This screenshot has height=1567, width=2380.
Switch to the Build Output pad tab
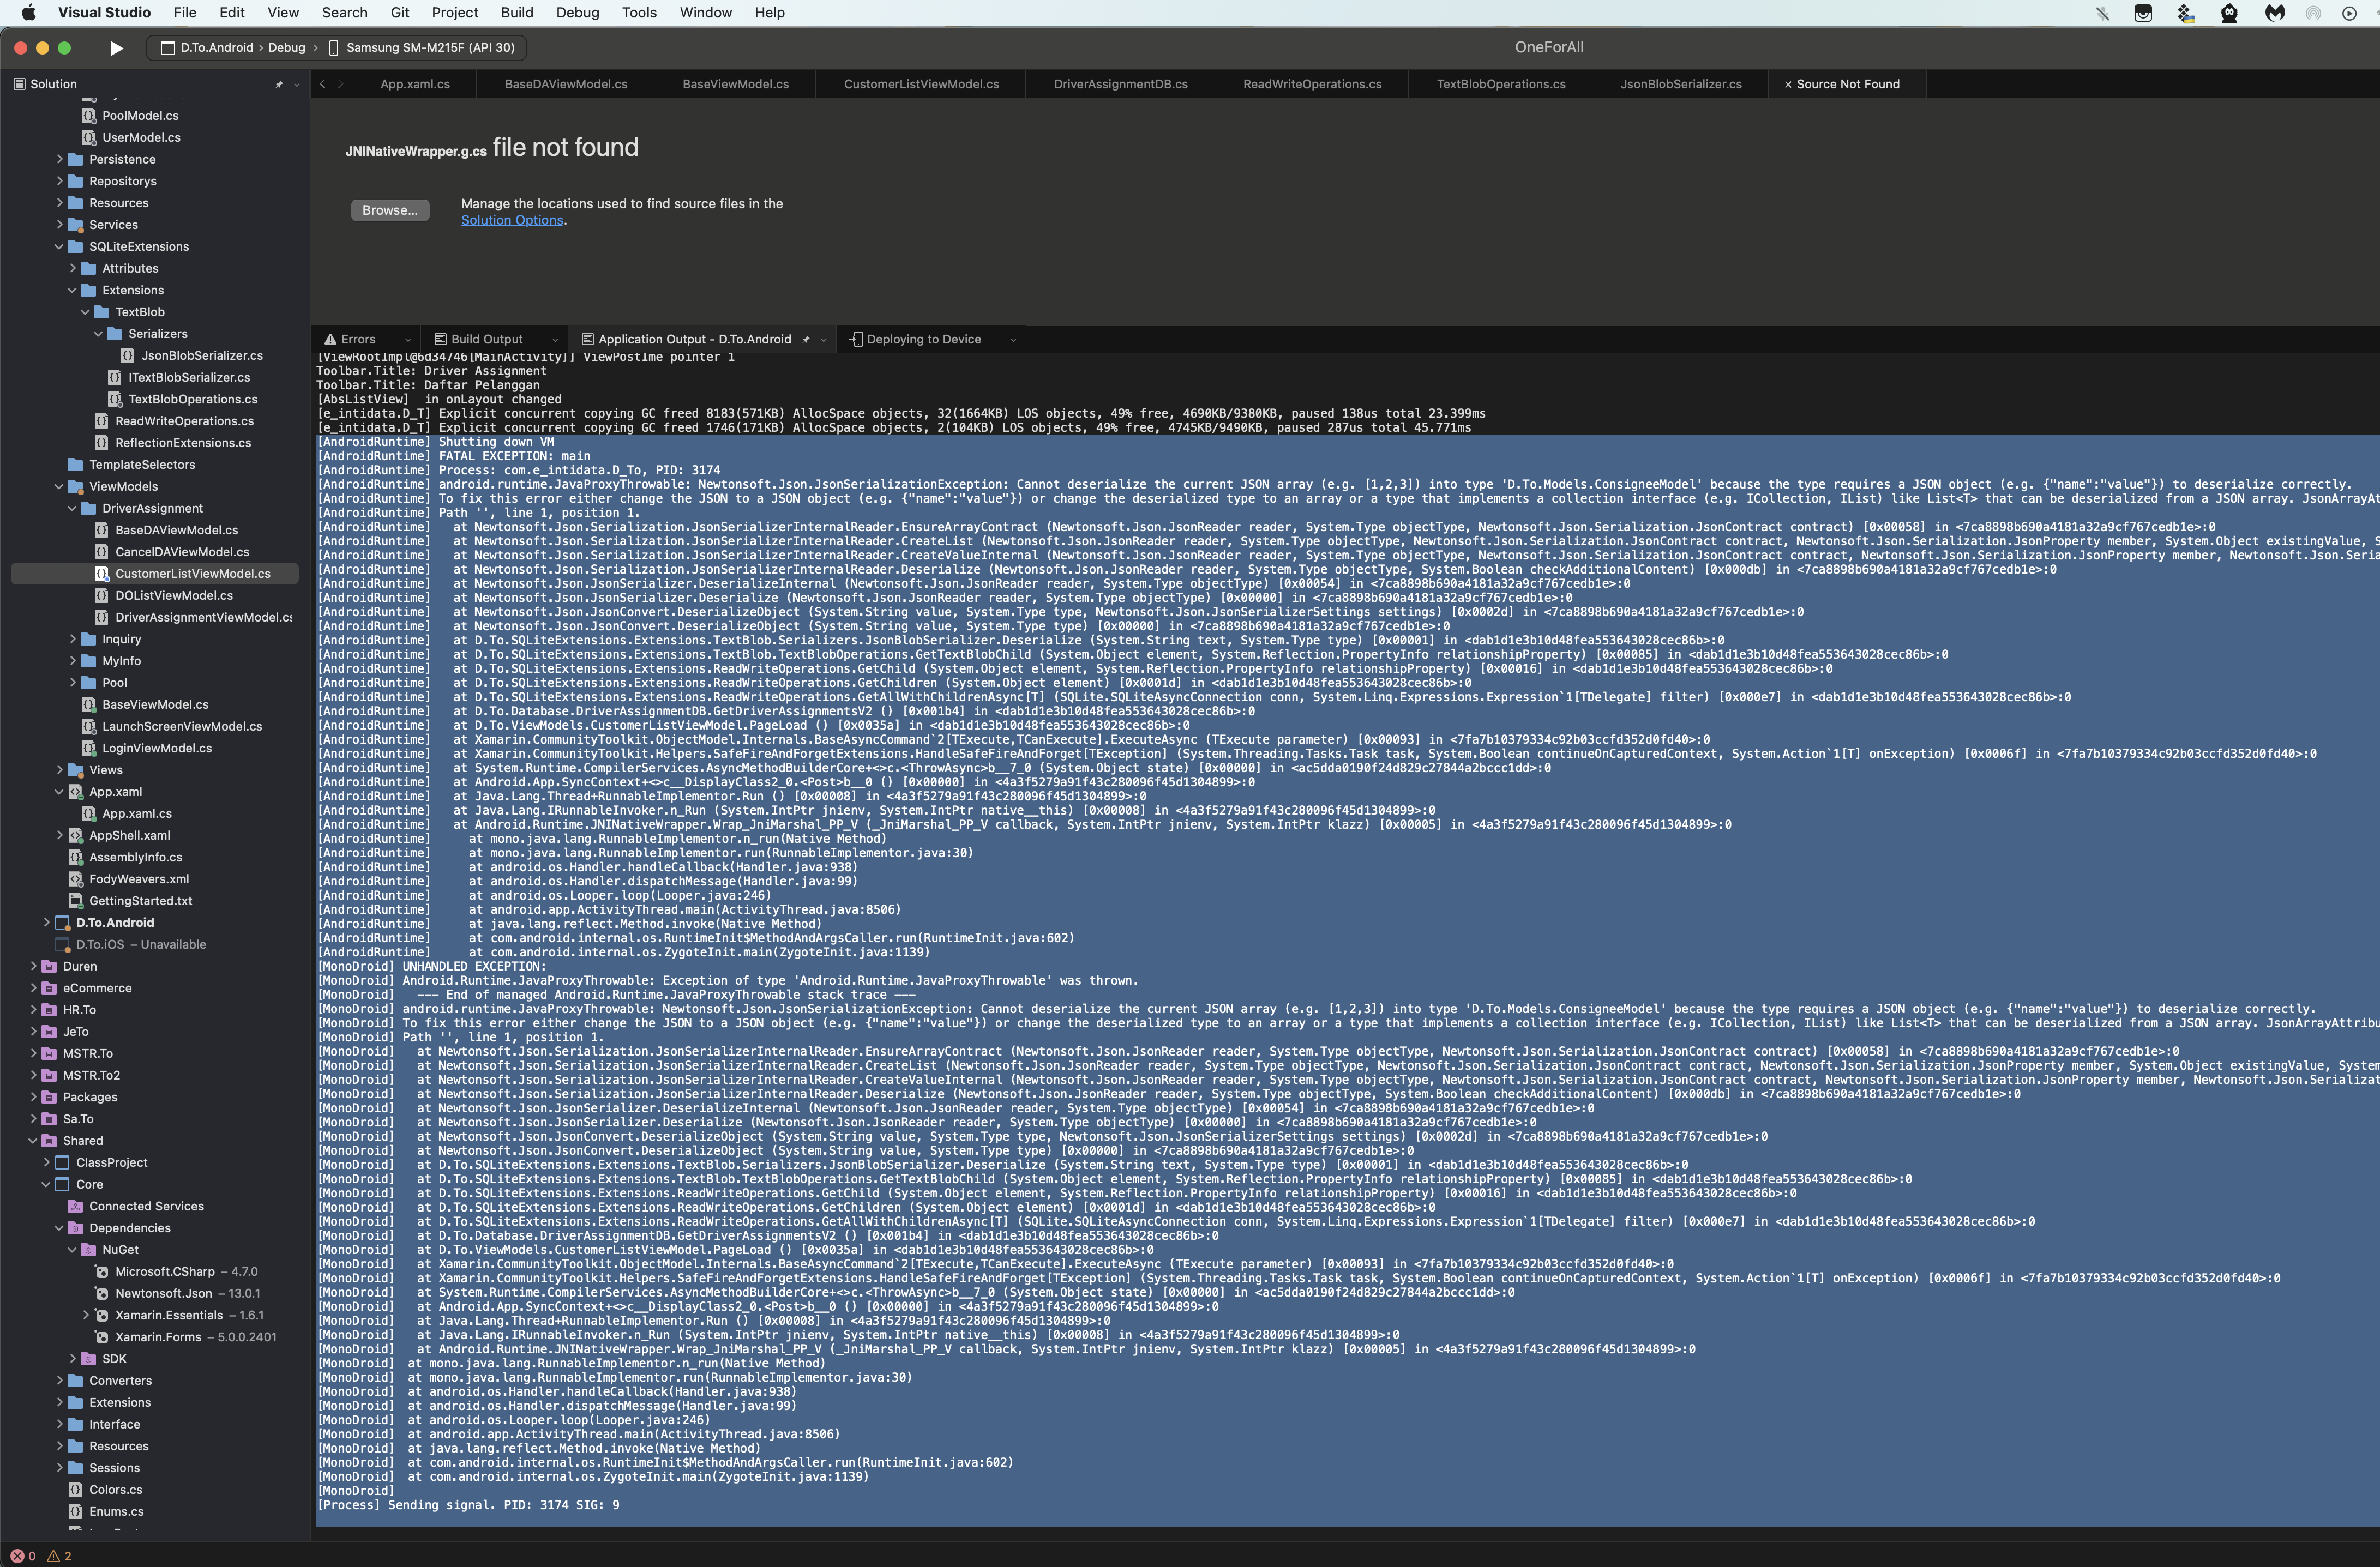point(486,340)
